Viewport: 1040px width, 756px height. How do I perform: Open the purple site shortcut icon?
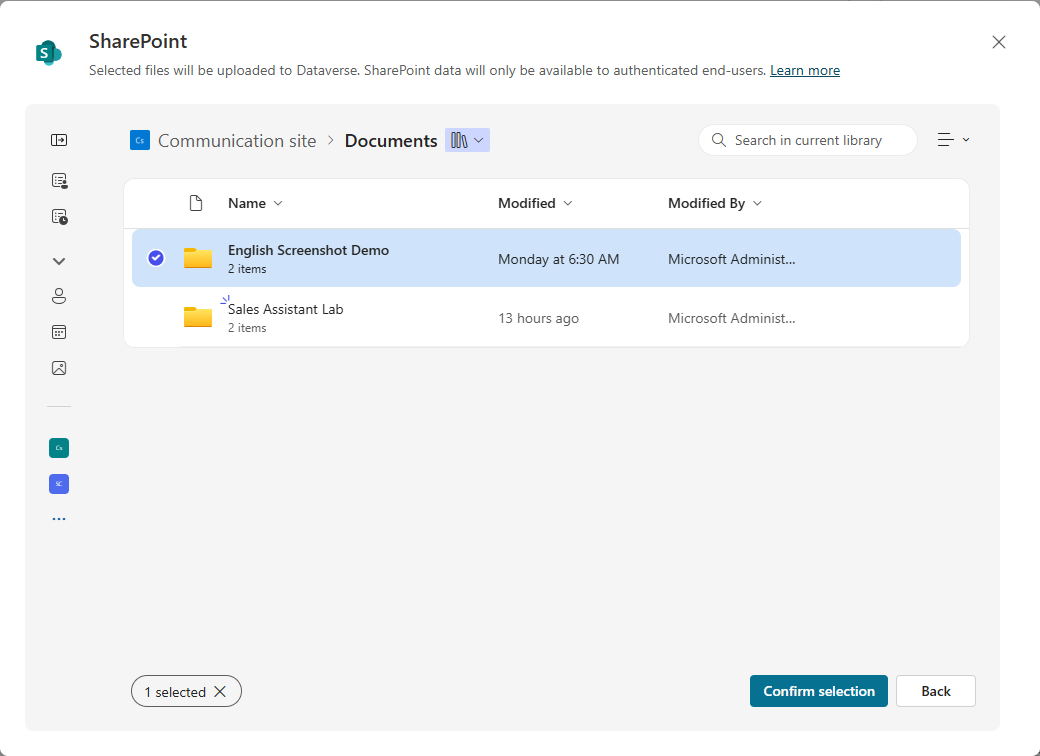click(x=59, y=484)
